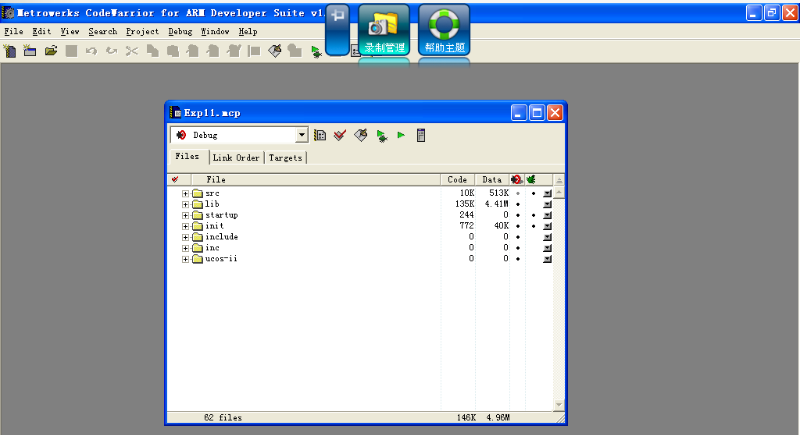Toggle target dot for startup folder
The width and height of the screenshot is (800, 435).
(x=517, y=215)
